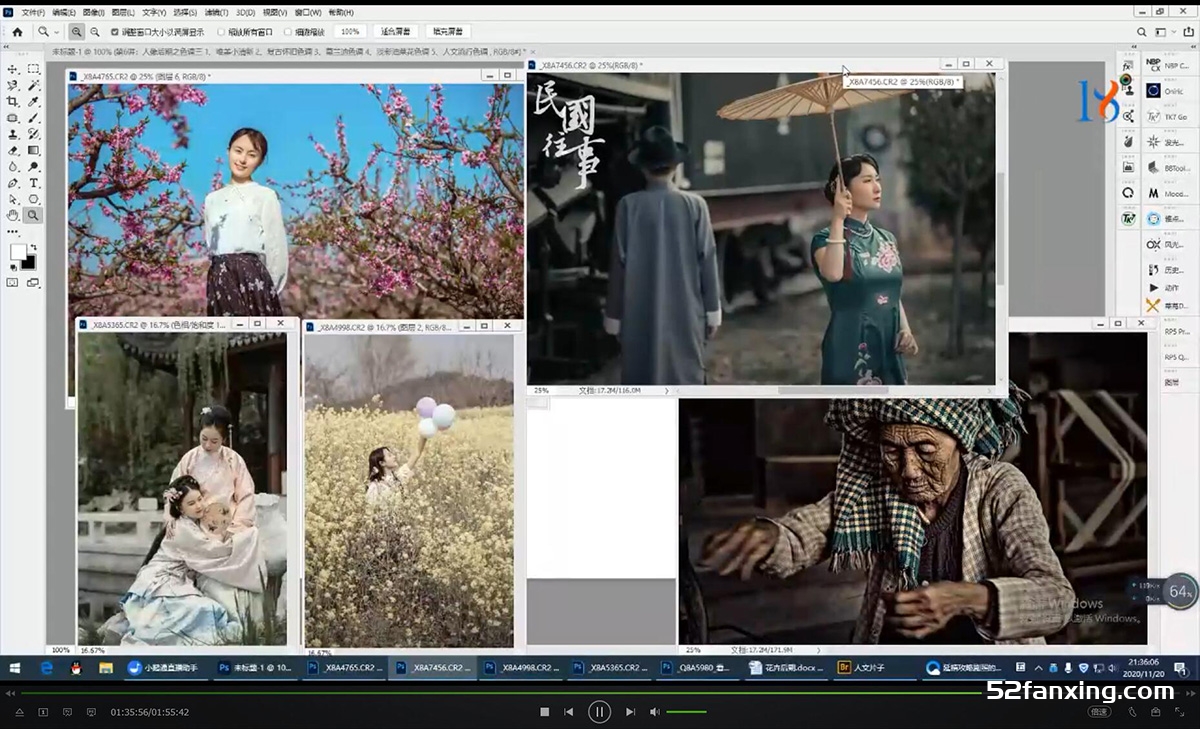Viewport: 1200px width, 729px height.
Task: Select the Lasso tool
Action: pyautogui.click(x=13, y=86)
